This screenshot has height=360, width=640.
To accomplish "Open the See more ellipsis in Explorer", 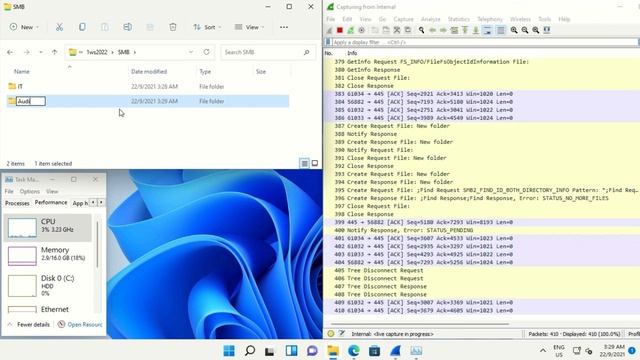I will [284, 27].
